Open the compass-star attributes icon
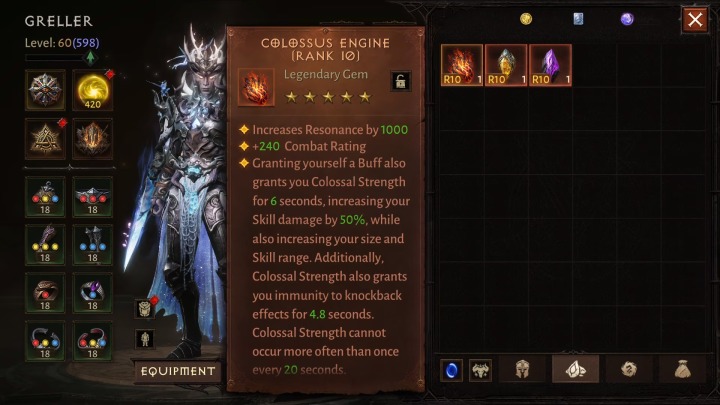Image resolution: width=720 pixels, height=405 pixels. [45, 90]
